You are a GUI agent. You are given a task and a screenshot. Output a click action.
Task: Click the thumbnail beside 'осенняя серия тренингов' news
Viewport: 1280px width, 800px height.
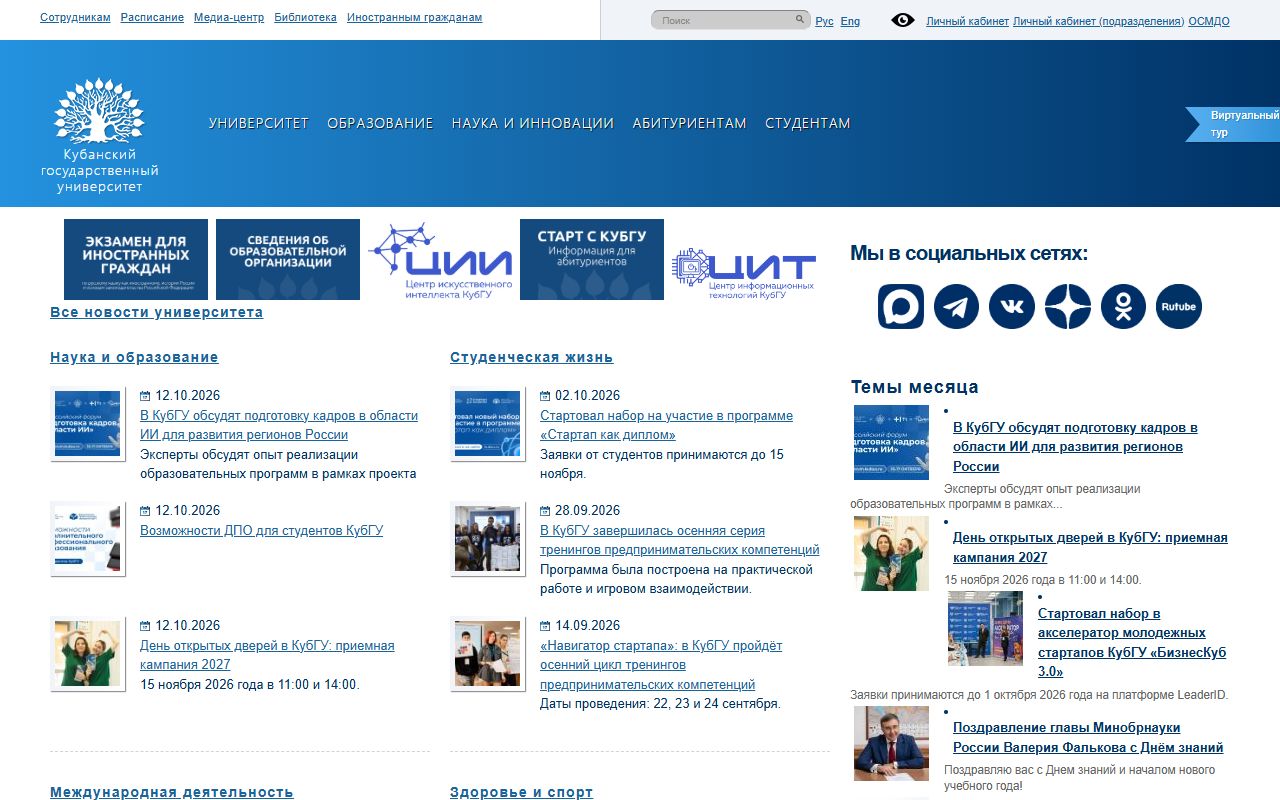(488, 539)
